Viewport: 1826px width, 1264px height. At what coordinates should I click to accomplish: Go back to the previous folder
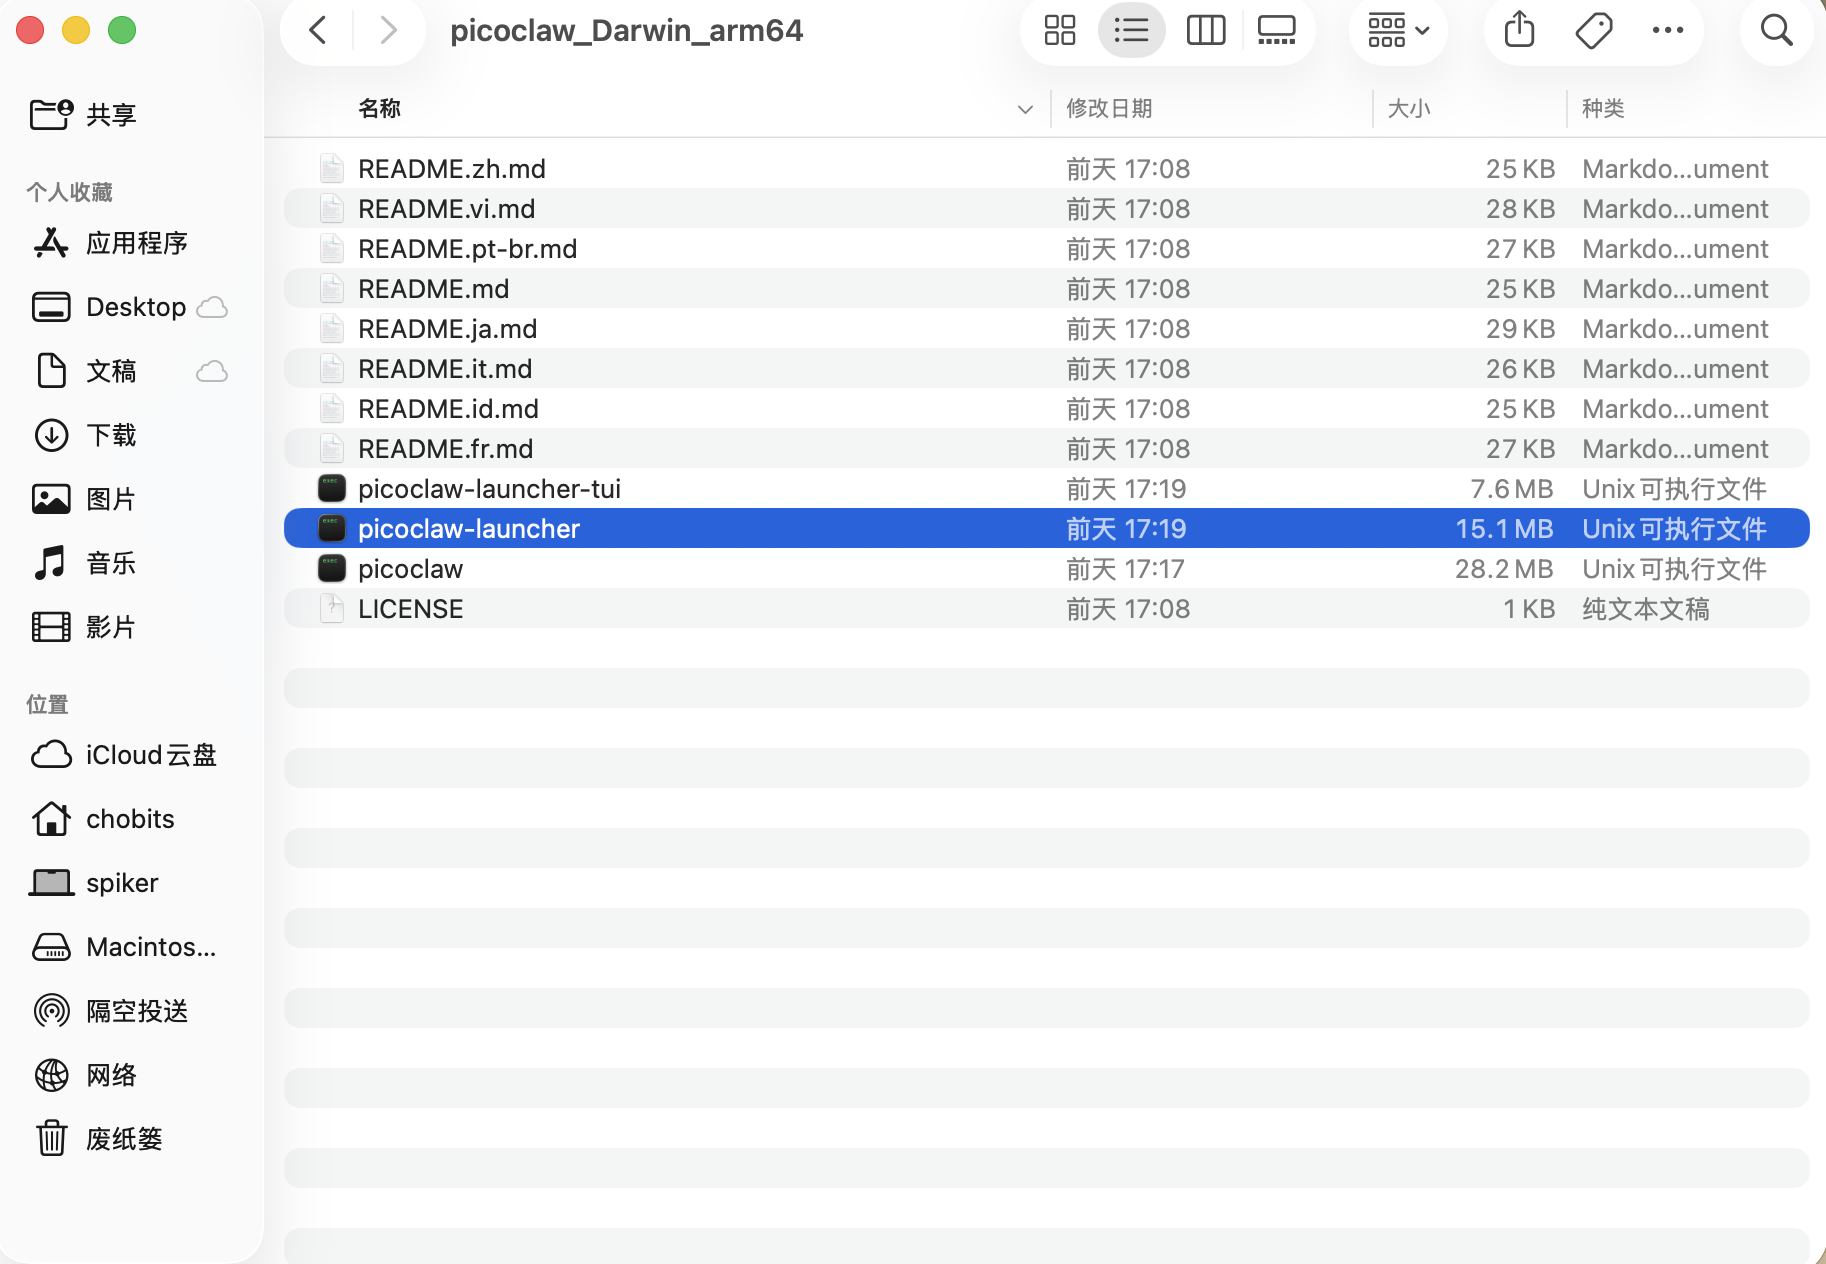[x=318, y=30]
